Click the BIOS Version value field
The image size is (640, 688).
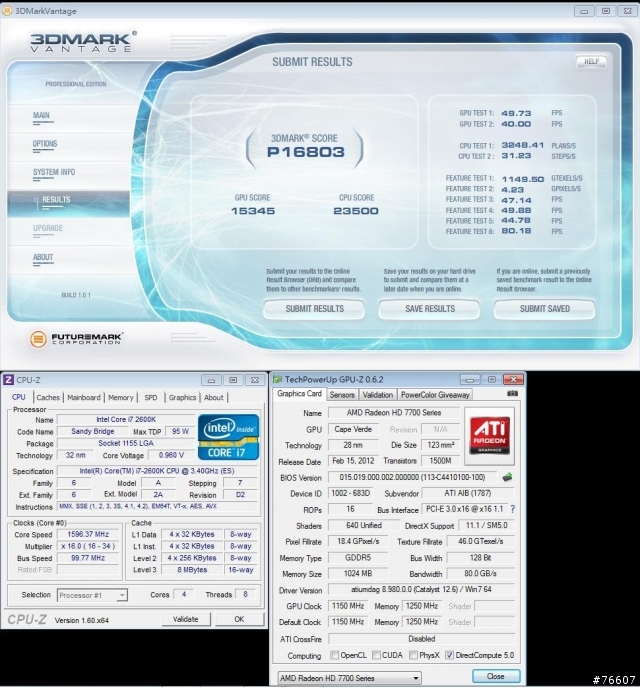click(x=412, y=477)
